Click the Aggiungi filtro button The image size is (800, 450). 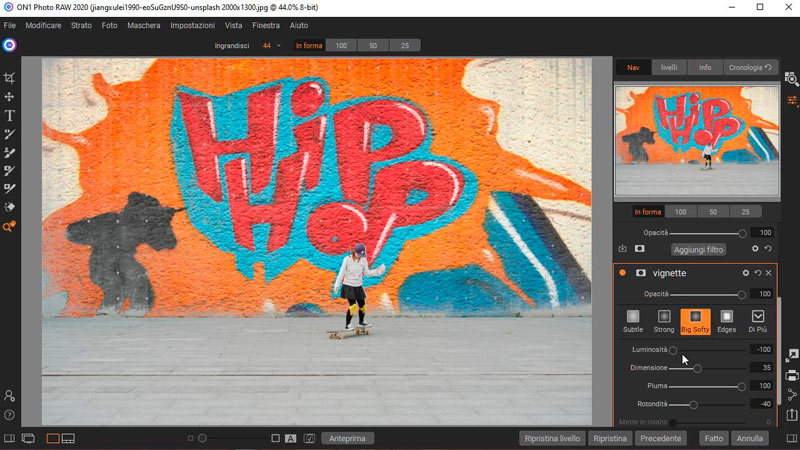[x=698, y=249]
